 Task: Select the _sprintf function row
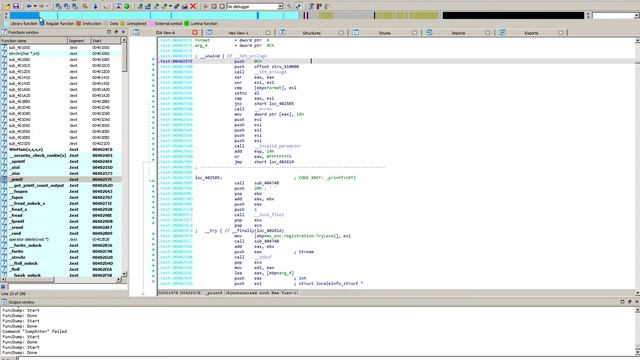coord(61,161)
